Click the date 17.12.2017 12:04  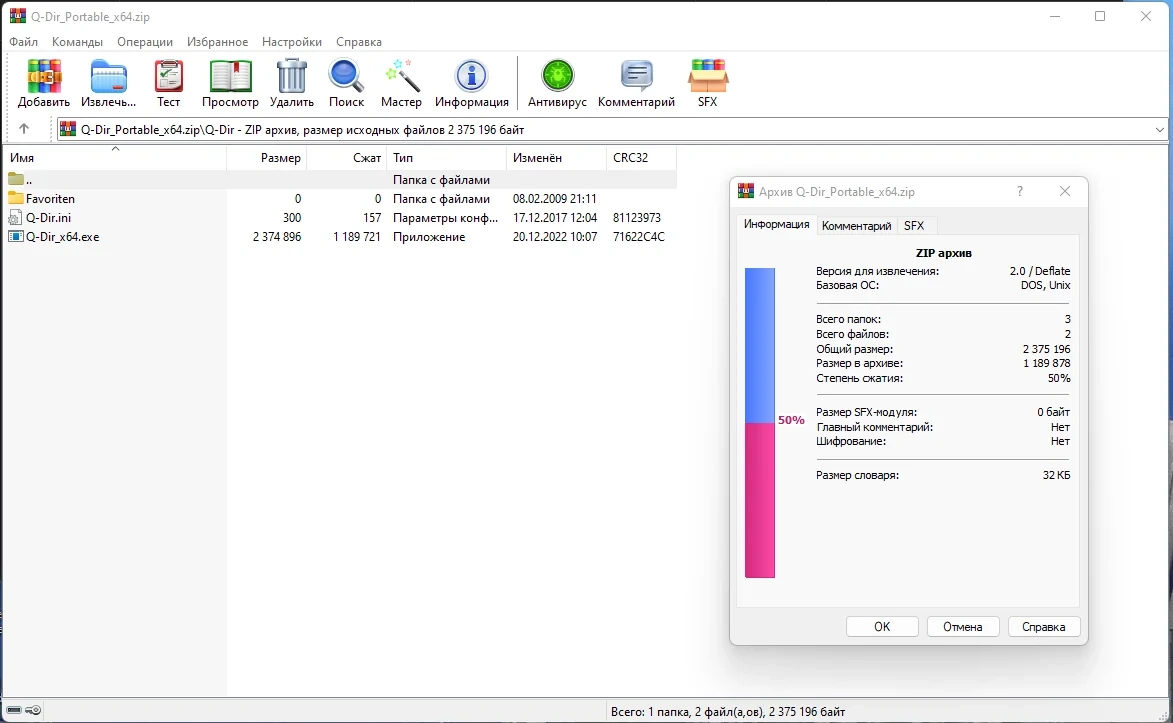pyautogui.click(x=555, y=218)
